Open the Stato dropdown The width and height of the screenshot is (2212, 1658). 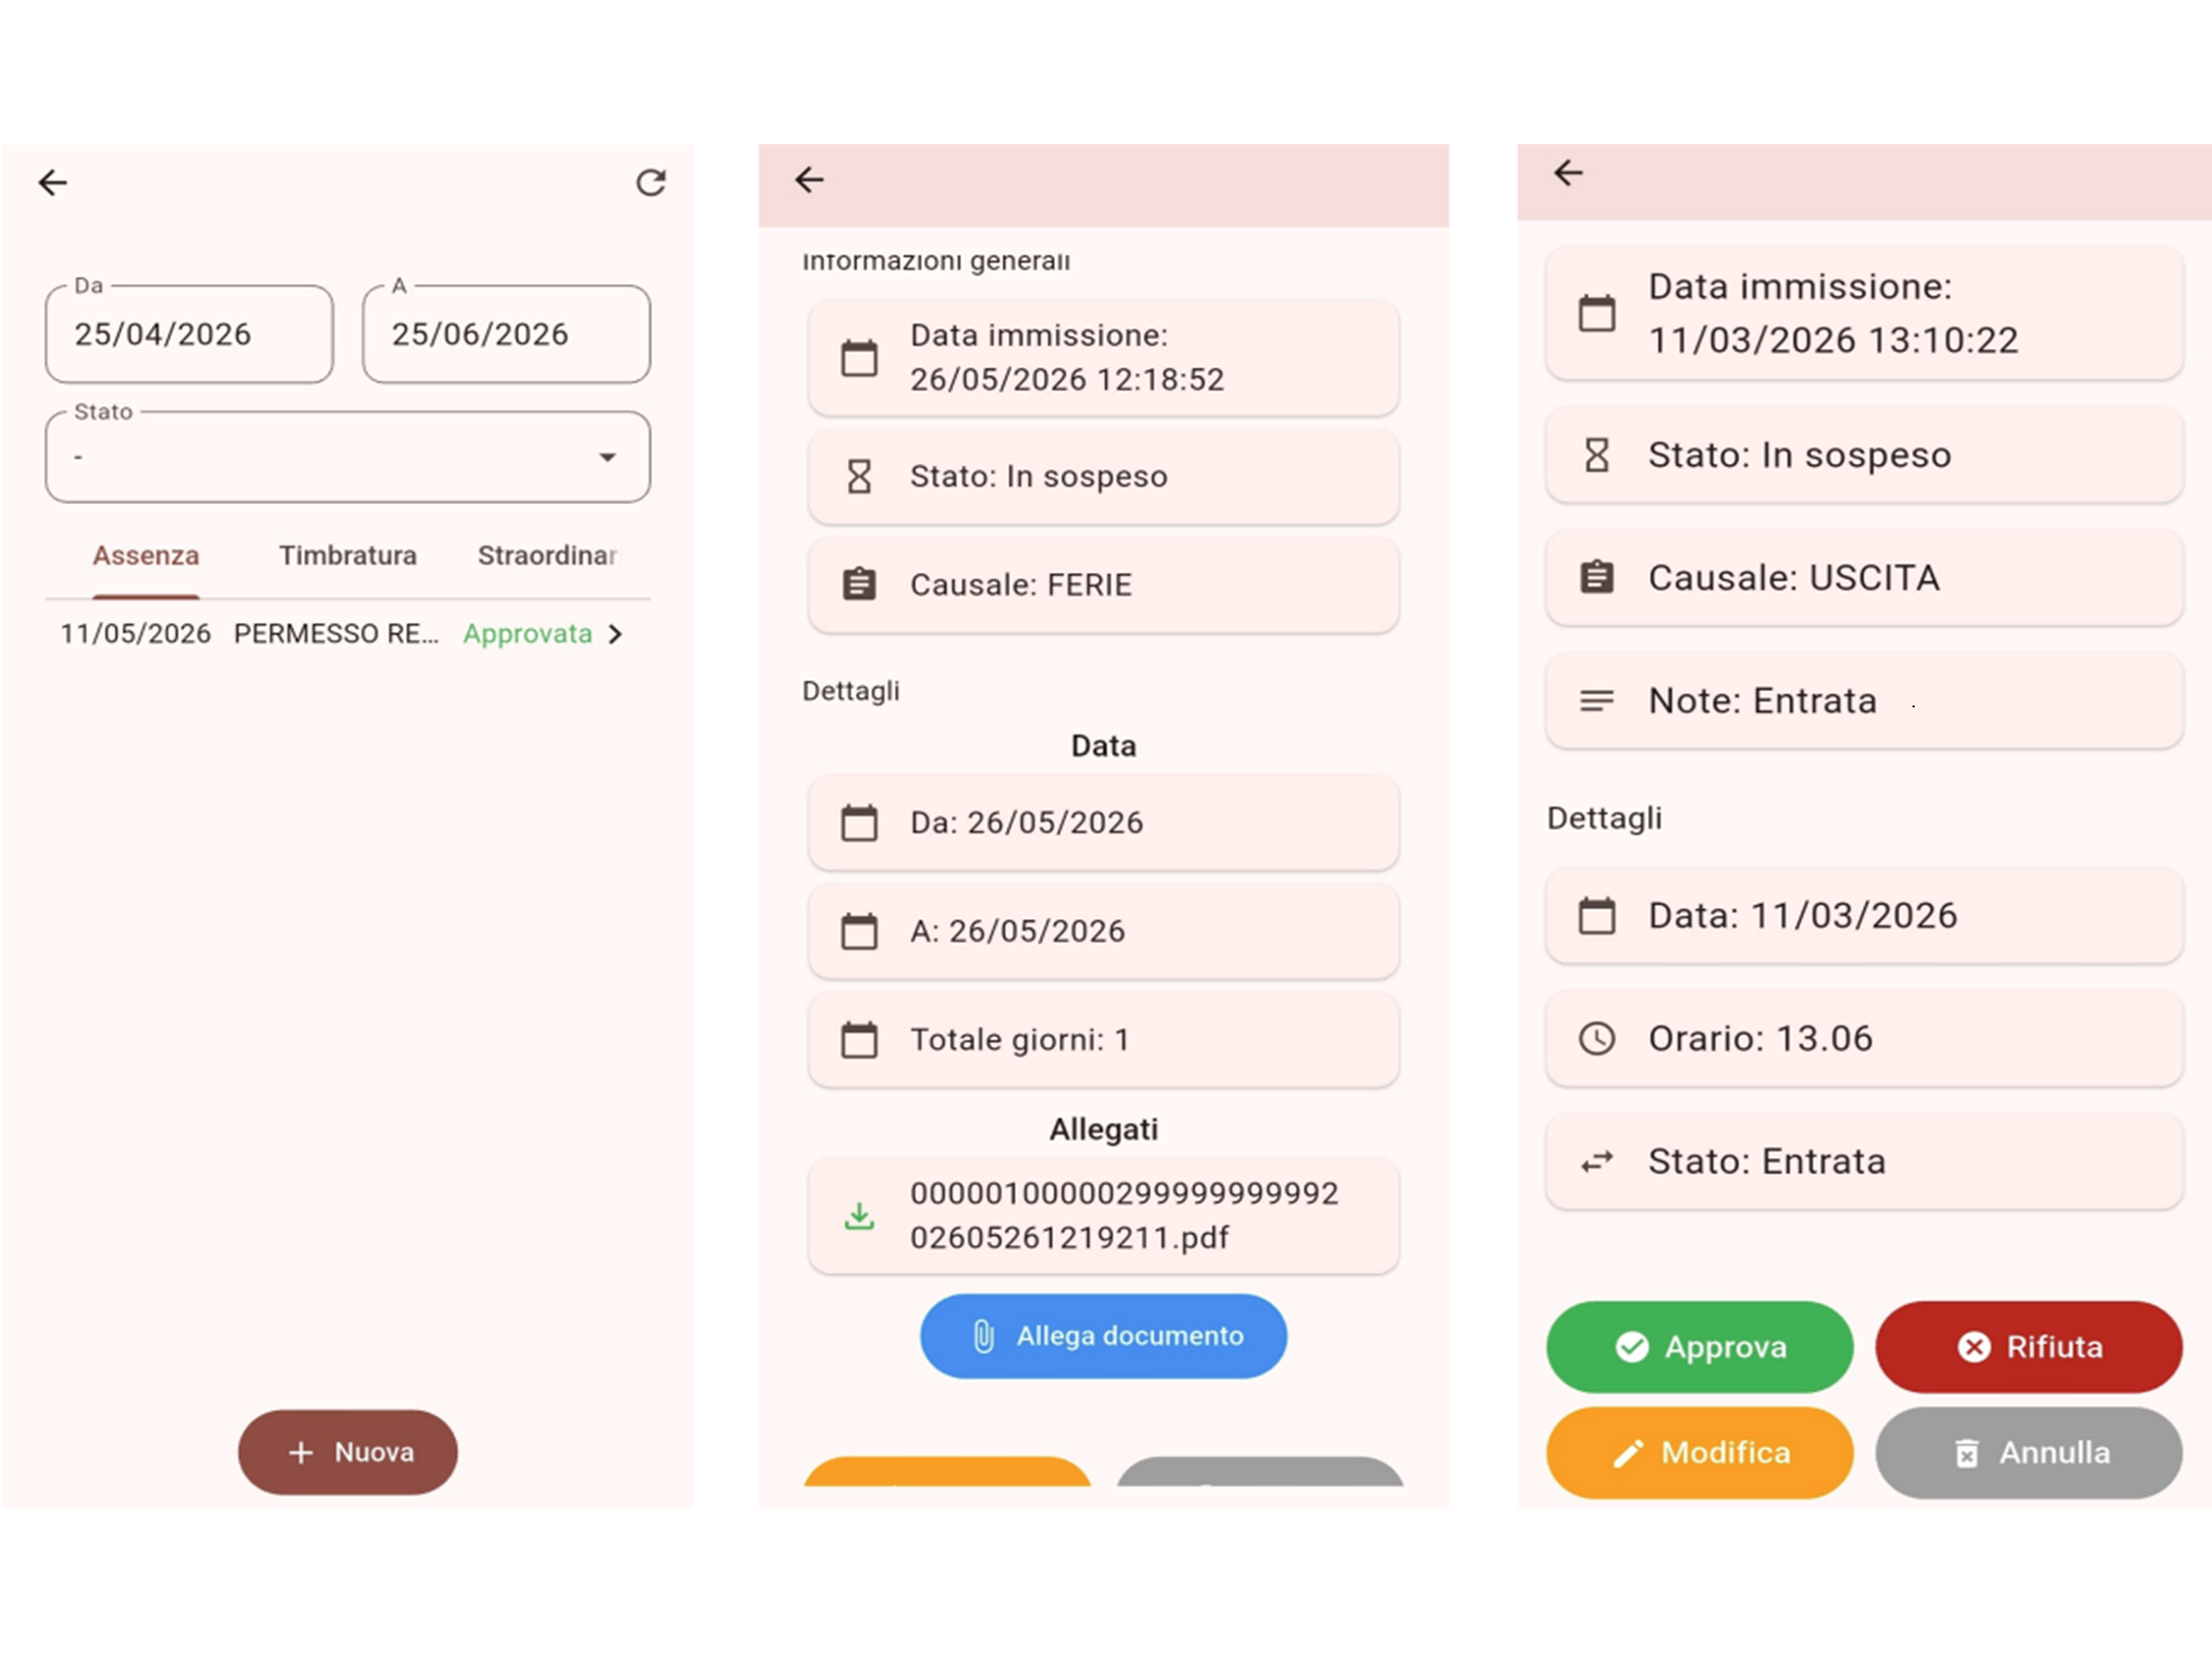pyautogui.click(x=347, y=457)
